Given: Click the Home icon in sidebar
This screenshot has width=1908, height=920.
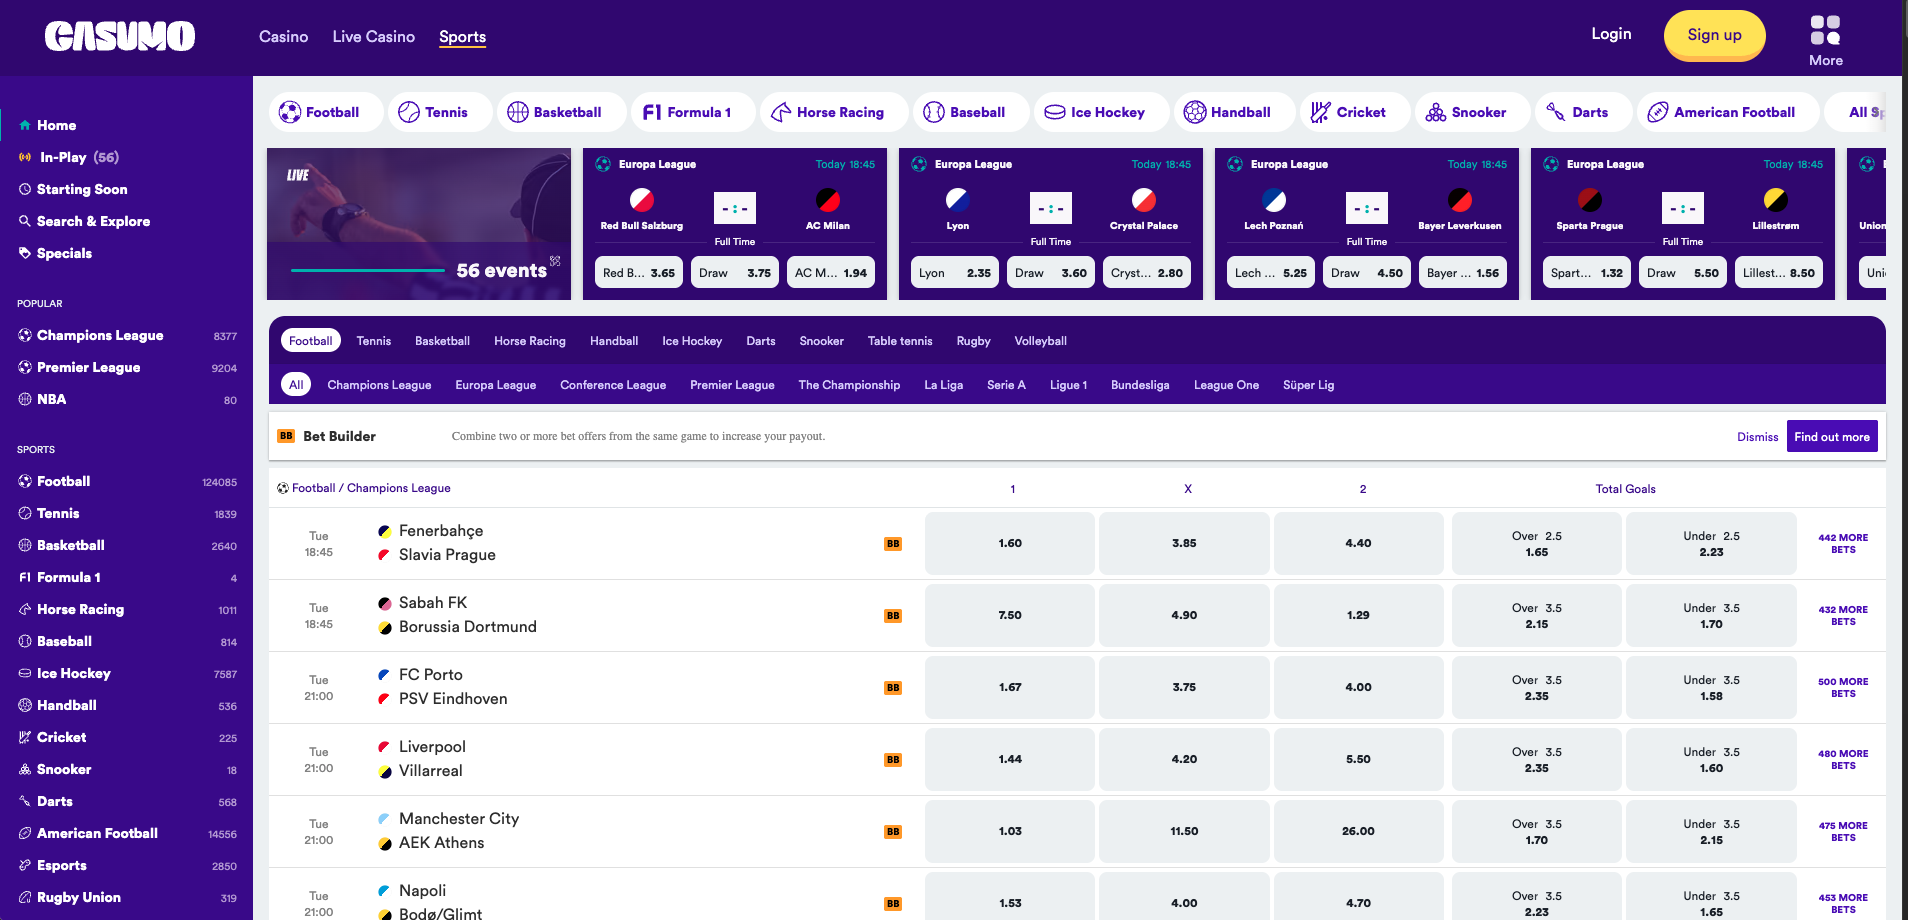Looking at the screenshot, I should (24, 125).
